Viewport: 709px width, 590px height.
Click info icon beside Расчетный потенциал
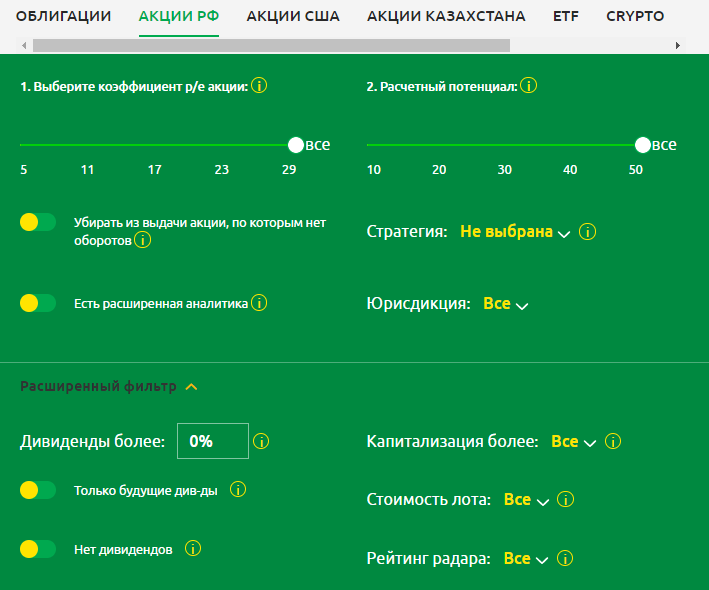click(529, 86)
